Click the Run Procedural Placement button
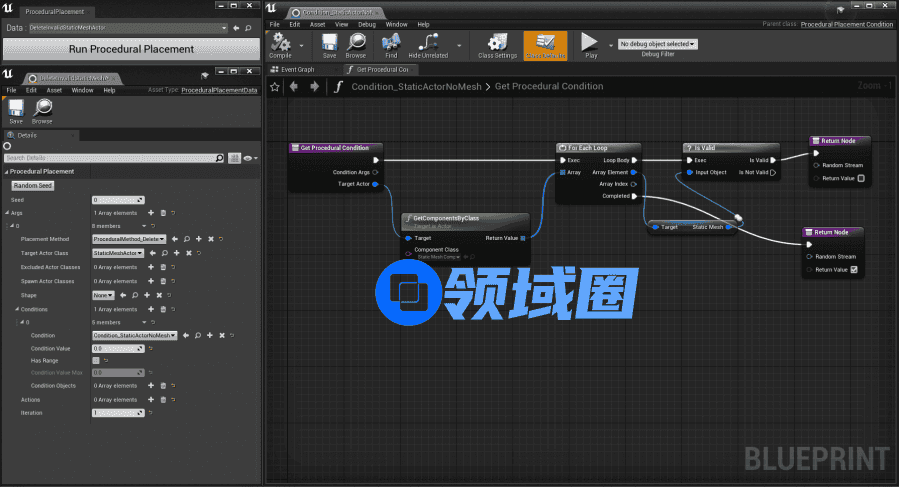This screenshot has width=899, height=487. coord(131,49)
